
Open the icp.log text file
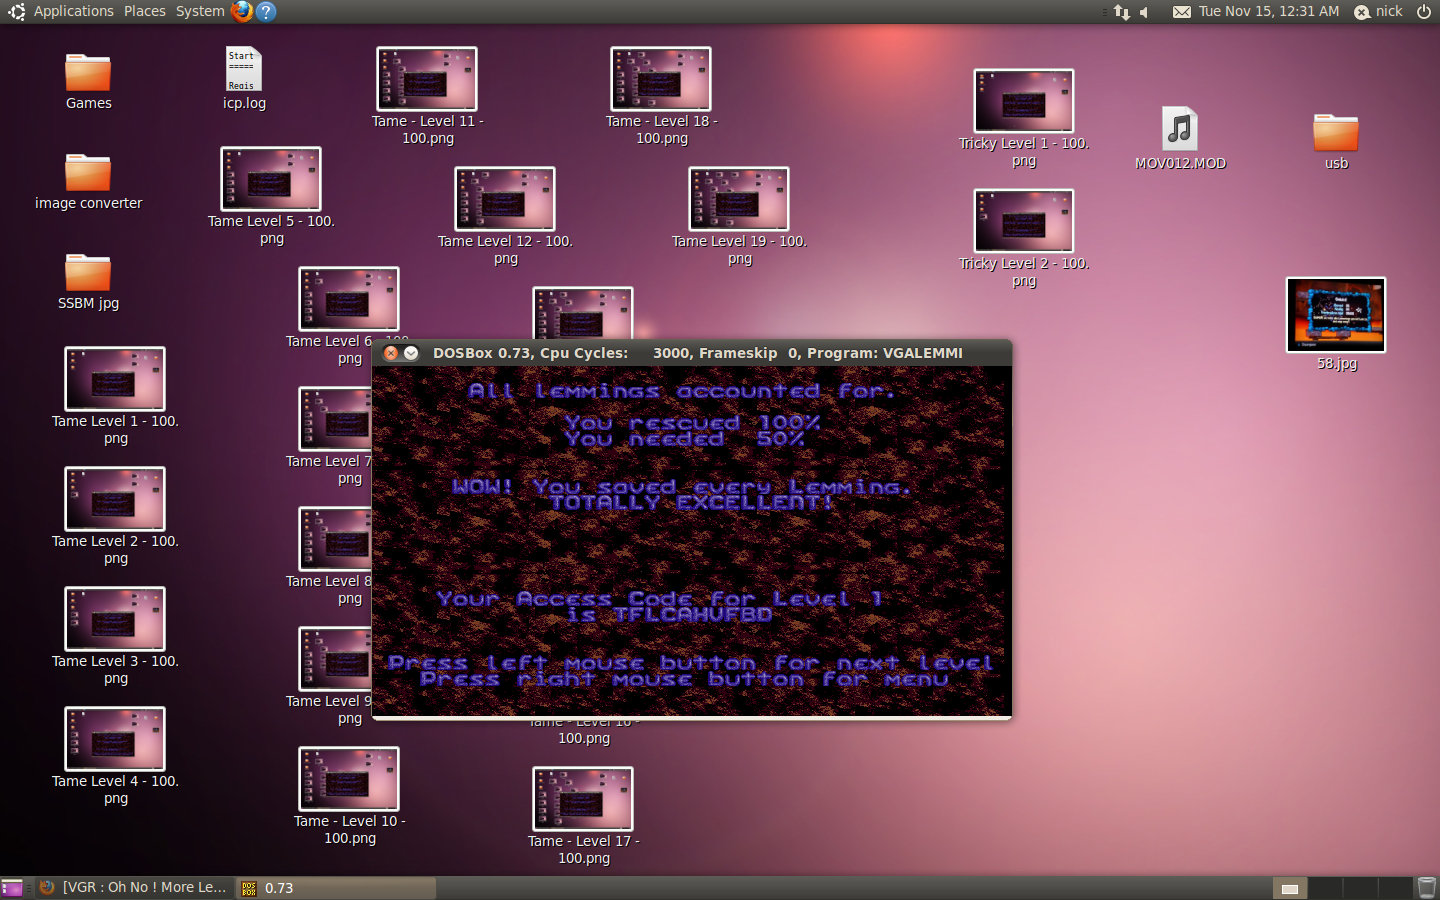point(243,70)
